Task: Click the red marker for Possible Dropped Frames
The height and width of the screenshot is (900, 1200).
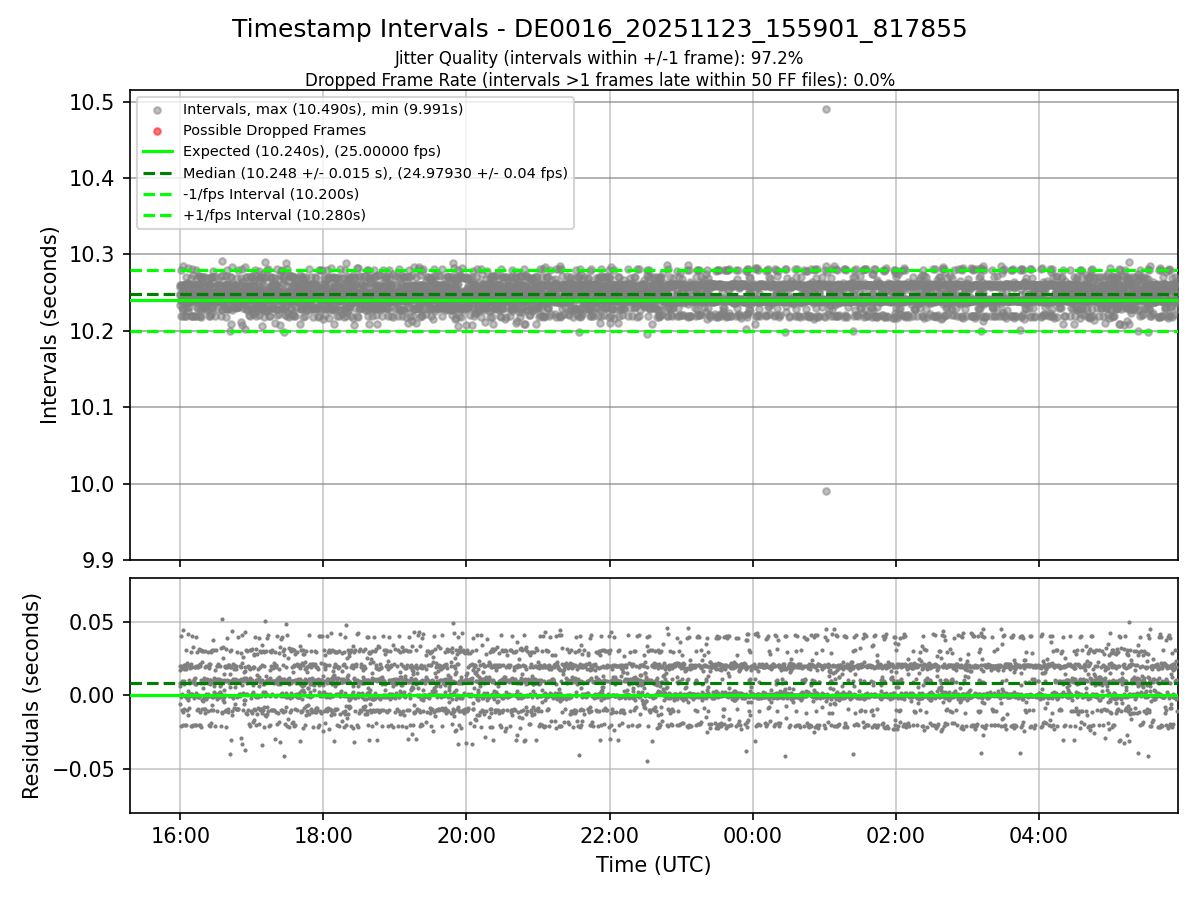Action: (157, 131)
